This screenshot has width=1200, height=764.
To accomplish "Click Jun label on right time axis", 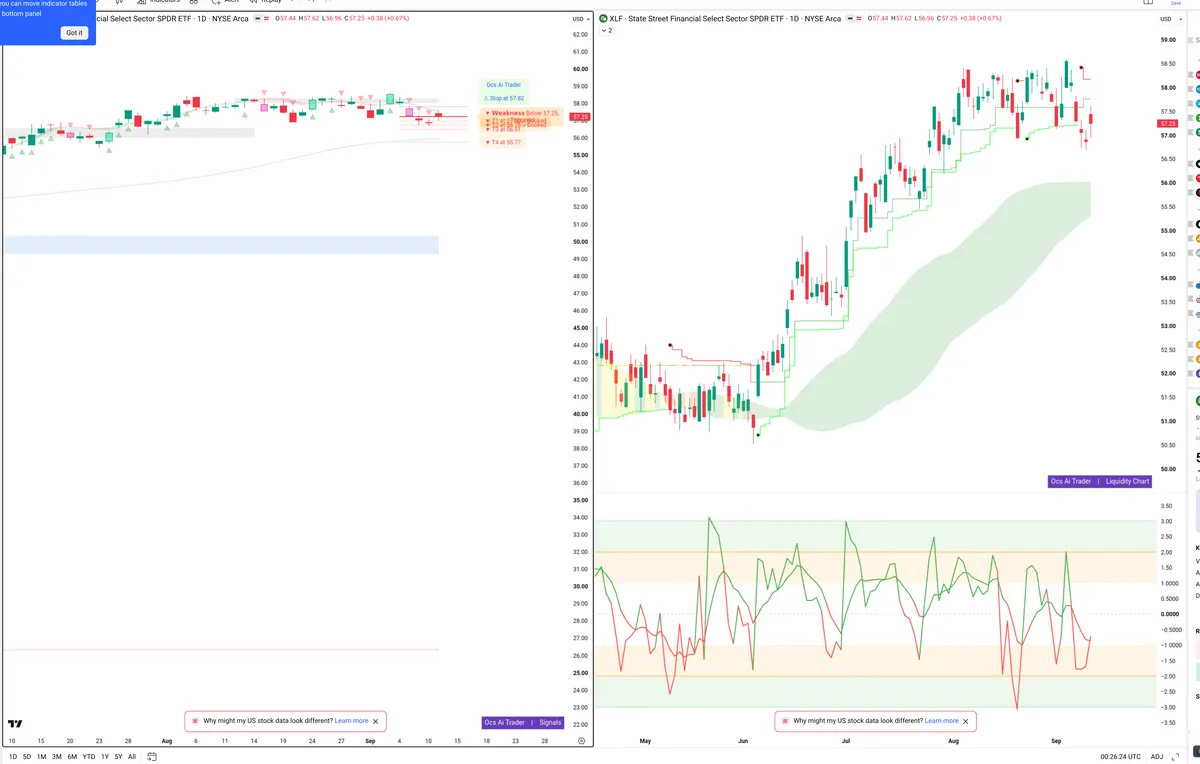I will pos(743,741).
